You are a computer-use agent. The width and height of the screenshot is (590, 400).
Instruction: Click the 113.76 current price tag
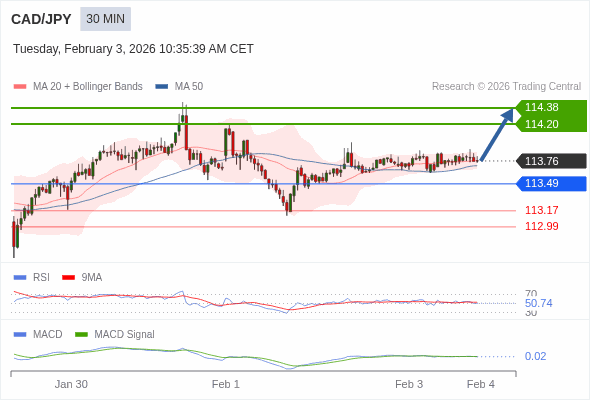tap(552, 161)
